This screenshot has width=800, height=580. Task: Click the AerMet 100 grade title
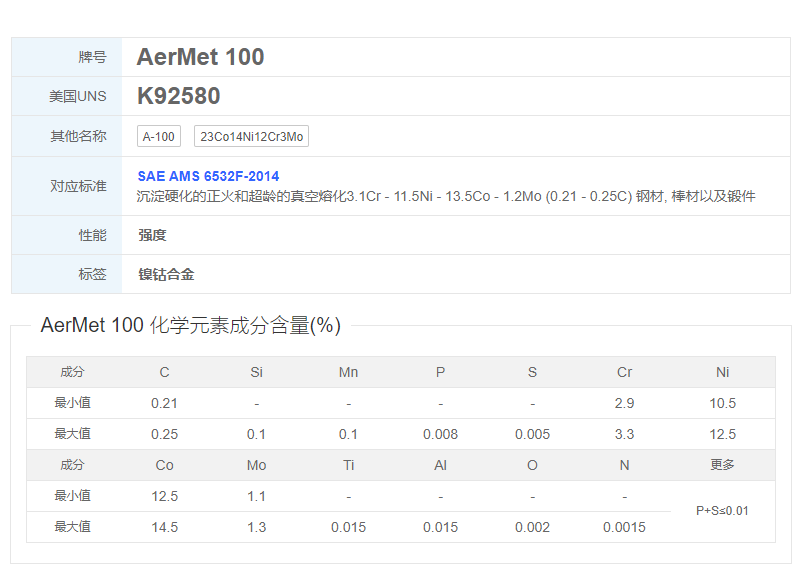[x=201, y=57]
